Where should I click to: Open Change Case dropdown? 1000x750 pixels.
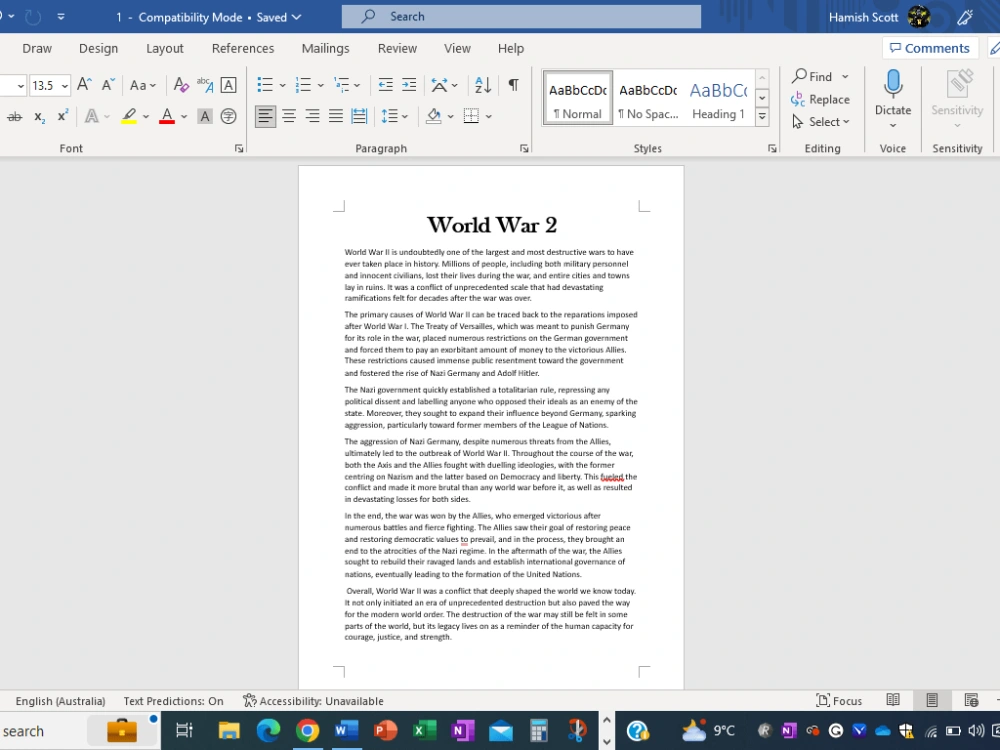pyautogui.click(x=143, y=85)
